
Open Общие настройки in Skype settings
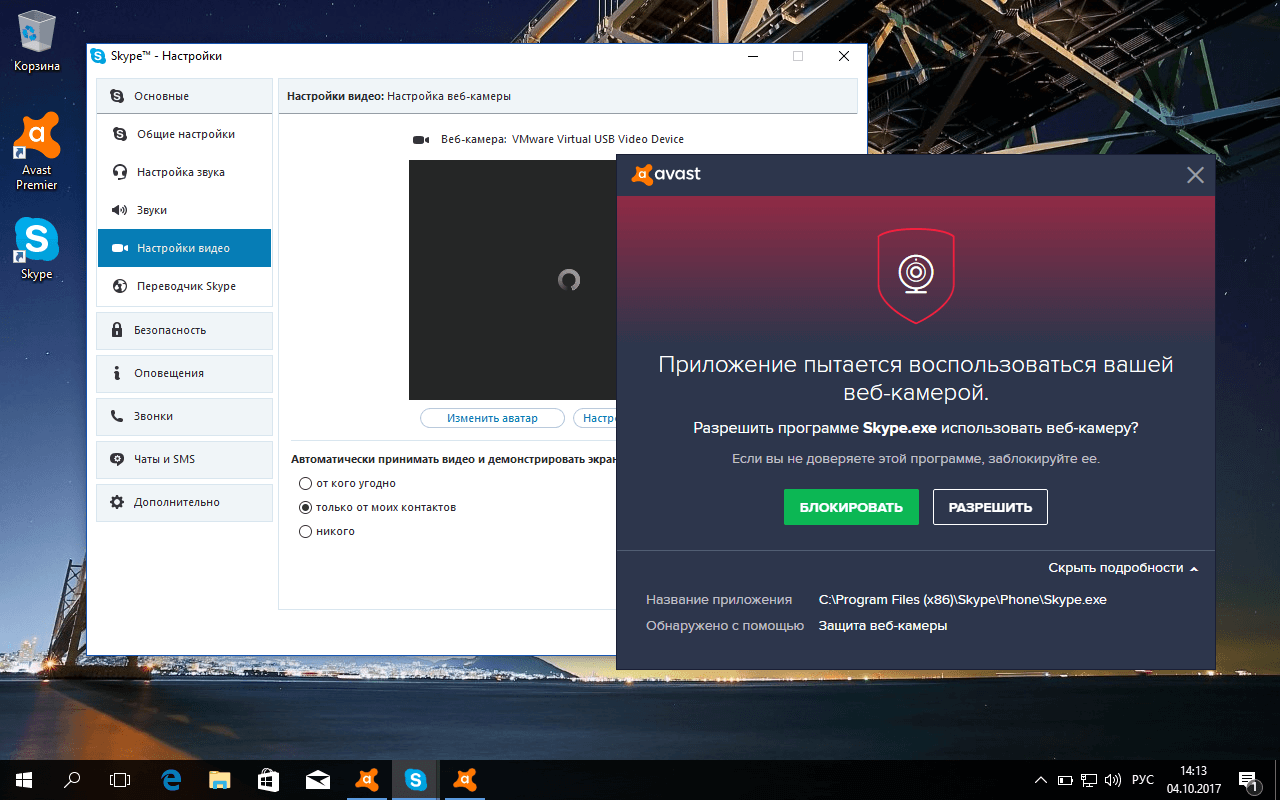[184, 134]
